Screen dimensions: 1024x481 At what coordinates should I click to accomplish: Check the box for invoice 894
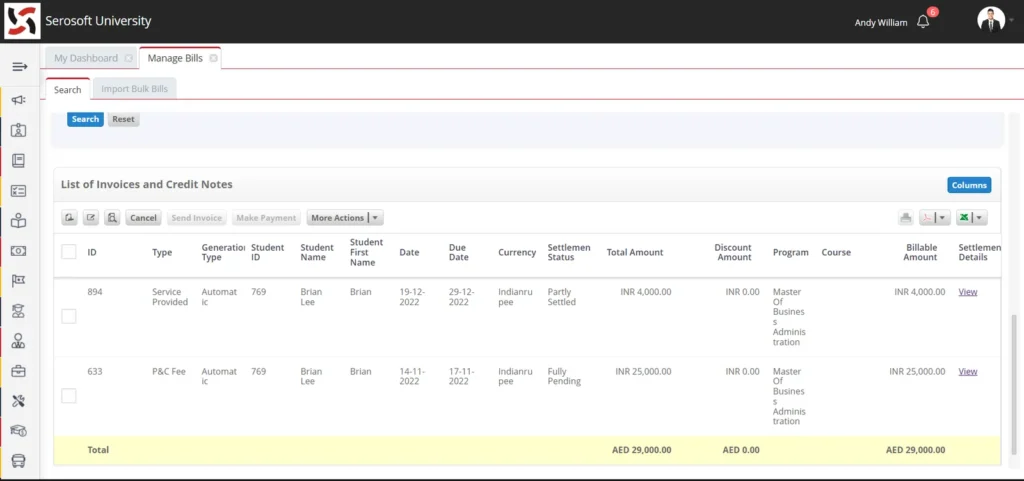69,316
